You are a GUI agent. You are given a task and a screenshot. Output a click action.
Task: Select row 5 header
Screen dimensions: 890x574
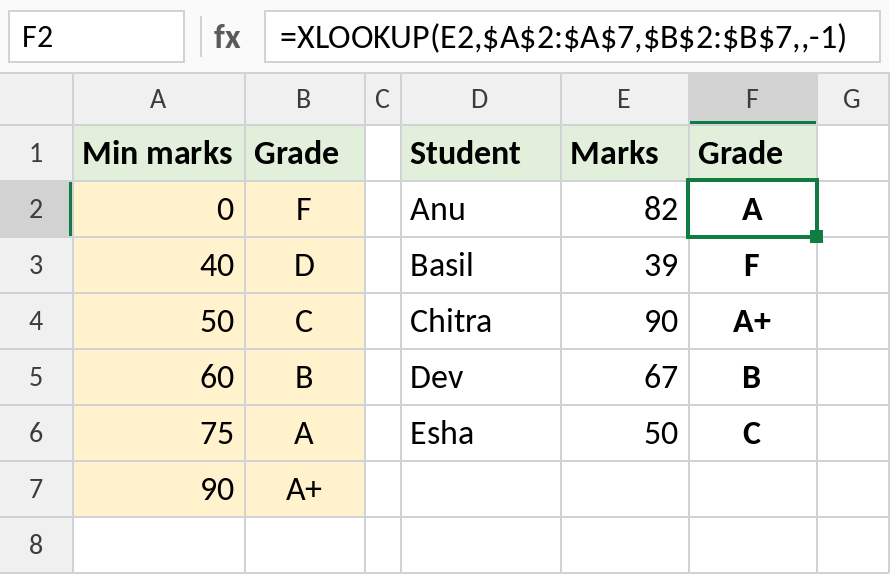click(x=36, y=377)
